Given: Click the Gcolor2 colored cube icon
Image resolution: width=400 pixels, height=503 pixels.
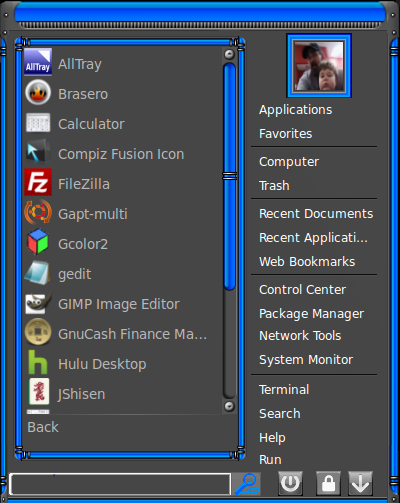Looking at the screenshot, I should click(38, 242).
